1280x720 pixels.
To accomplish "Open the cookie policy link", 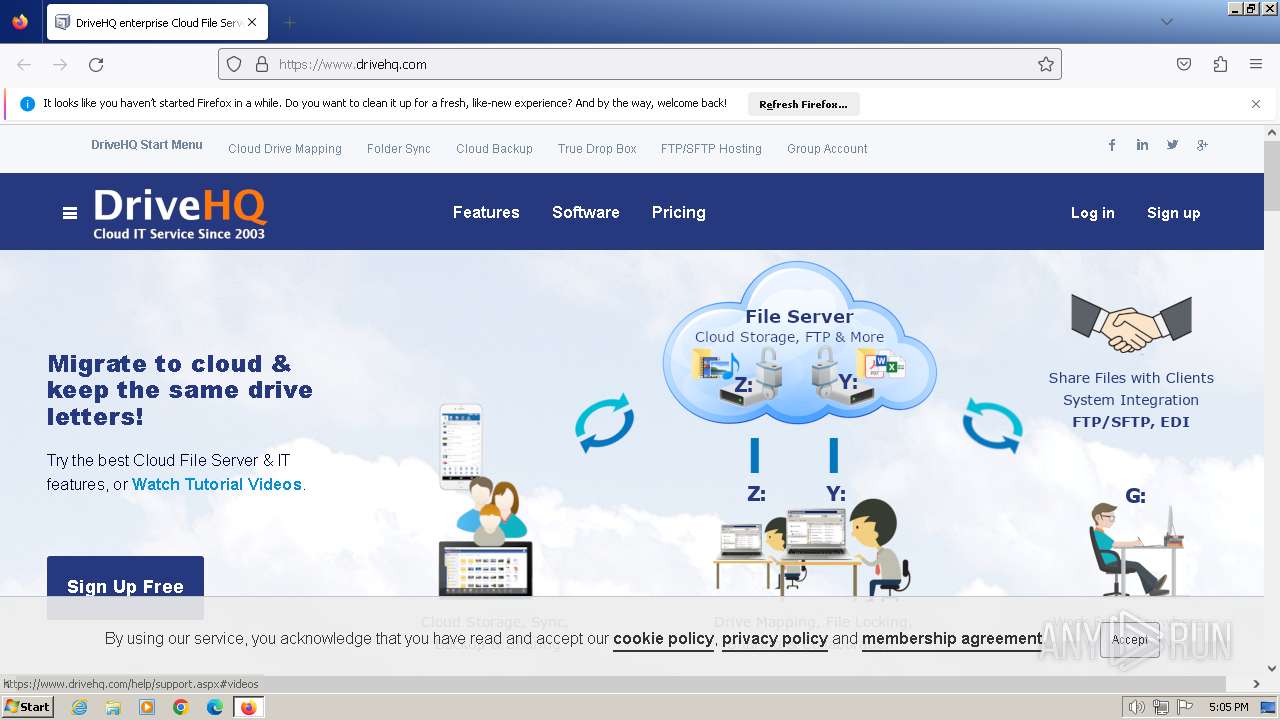I will coord(663,639).
